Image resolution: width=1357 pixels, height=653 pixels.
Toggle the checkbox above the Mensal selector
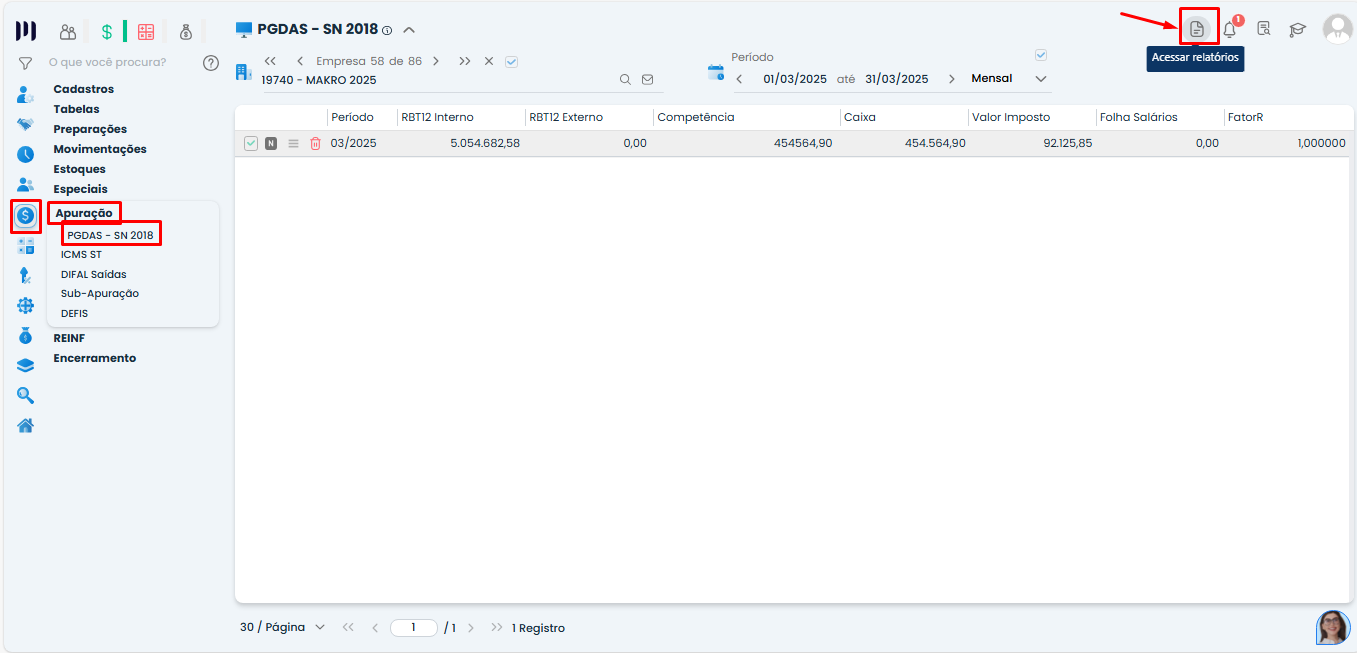click(1041, 55)
